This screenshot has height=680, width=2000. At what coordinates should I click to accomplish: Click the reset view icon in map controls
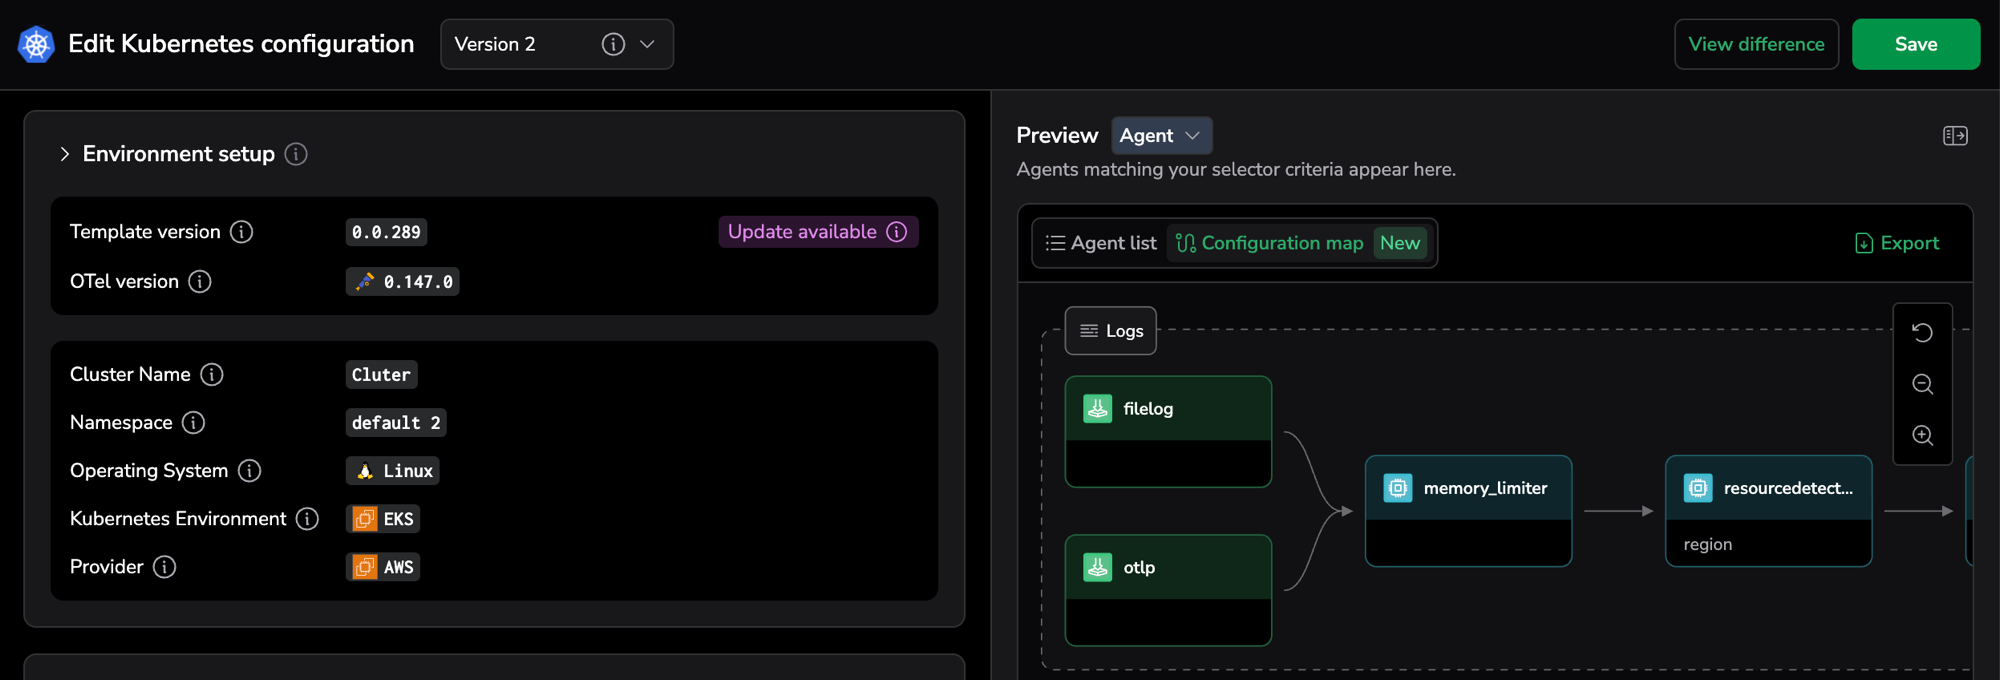click(x=1922, y=332)
